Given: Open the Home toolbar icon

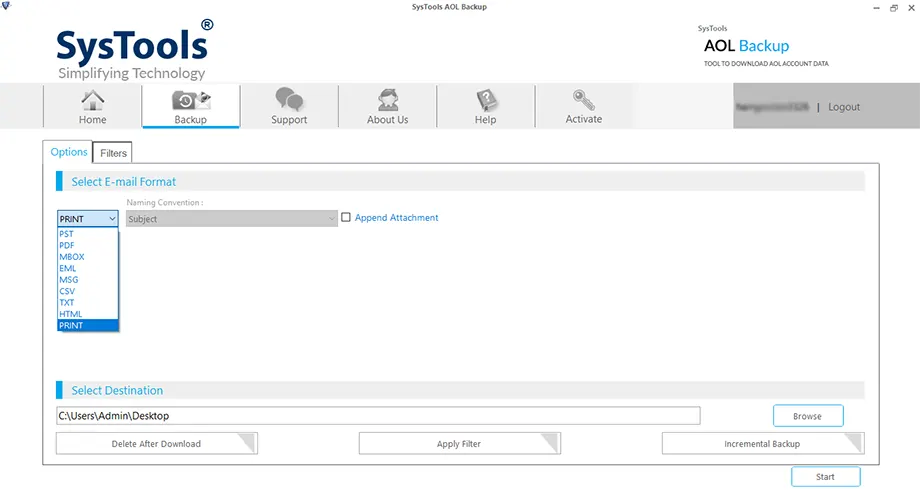Looking at the screenshot, I should pyautogui.click(x=92, y=100).
